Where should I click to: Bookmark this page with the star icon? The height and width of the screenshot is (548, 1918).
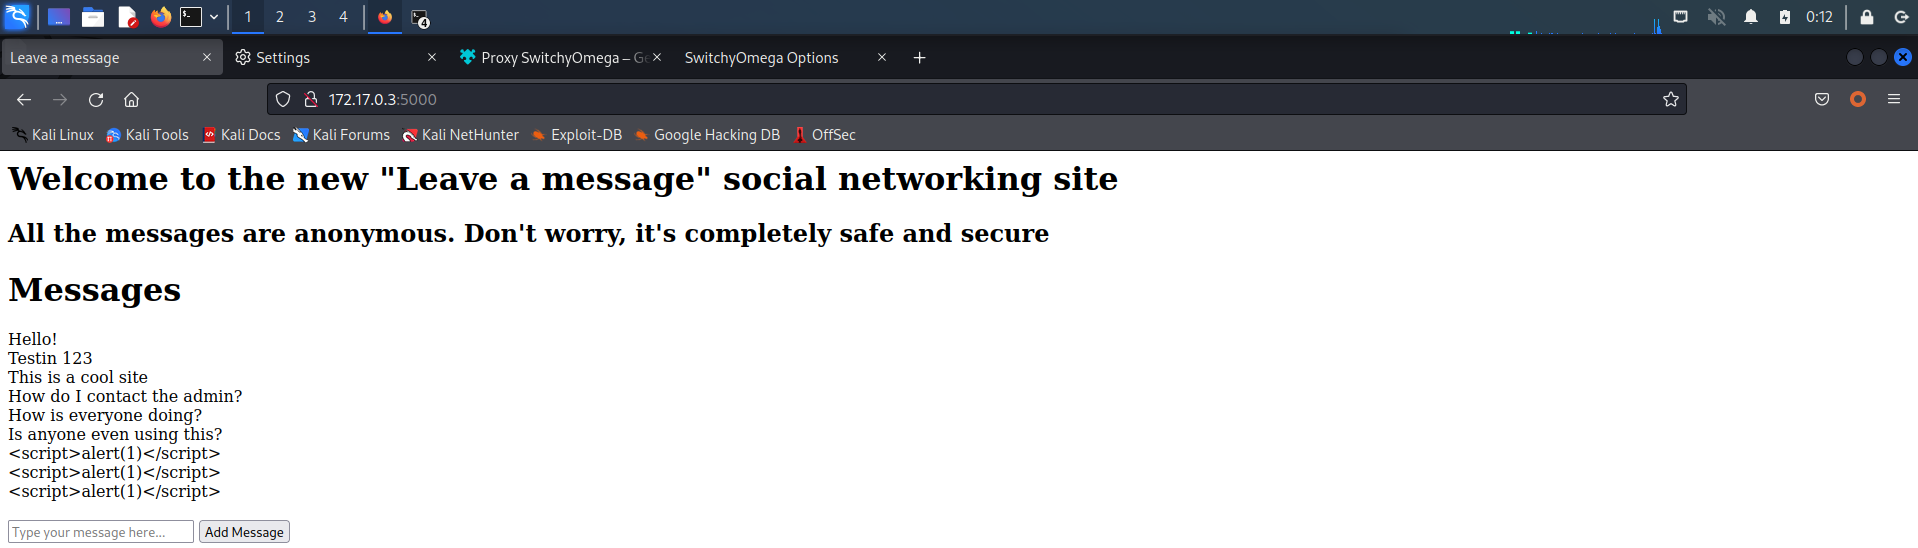pyautogui.click(x=1671, y=99)
